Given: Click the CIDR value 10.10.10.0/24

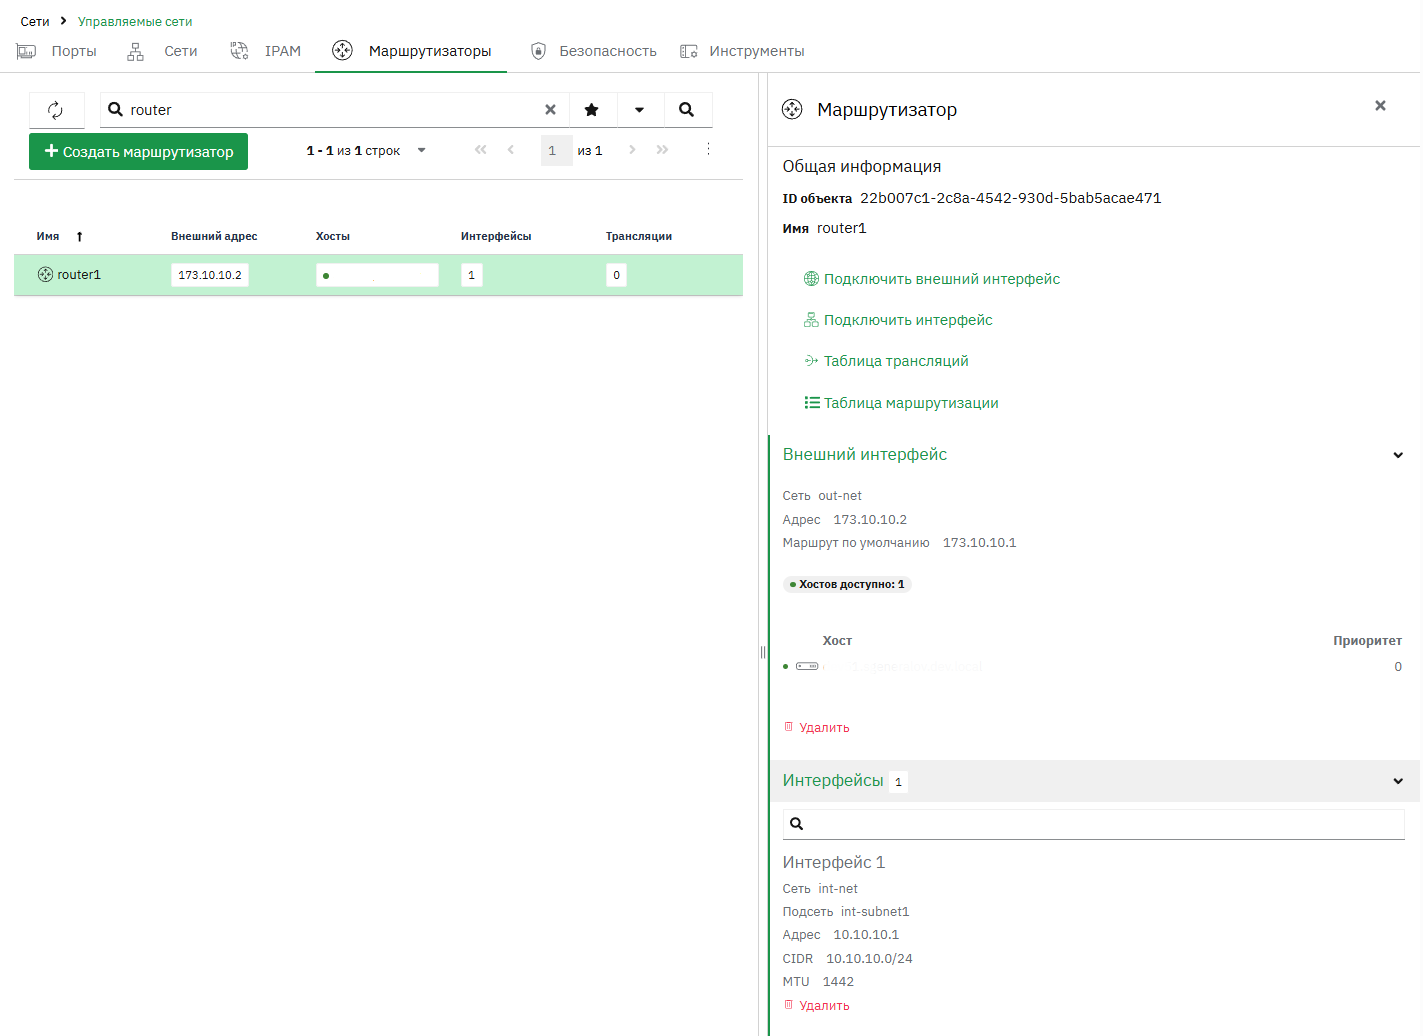Looking at the screenshot, I should pyautogui.click(x=869, y=959).
